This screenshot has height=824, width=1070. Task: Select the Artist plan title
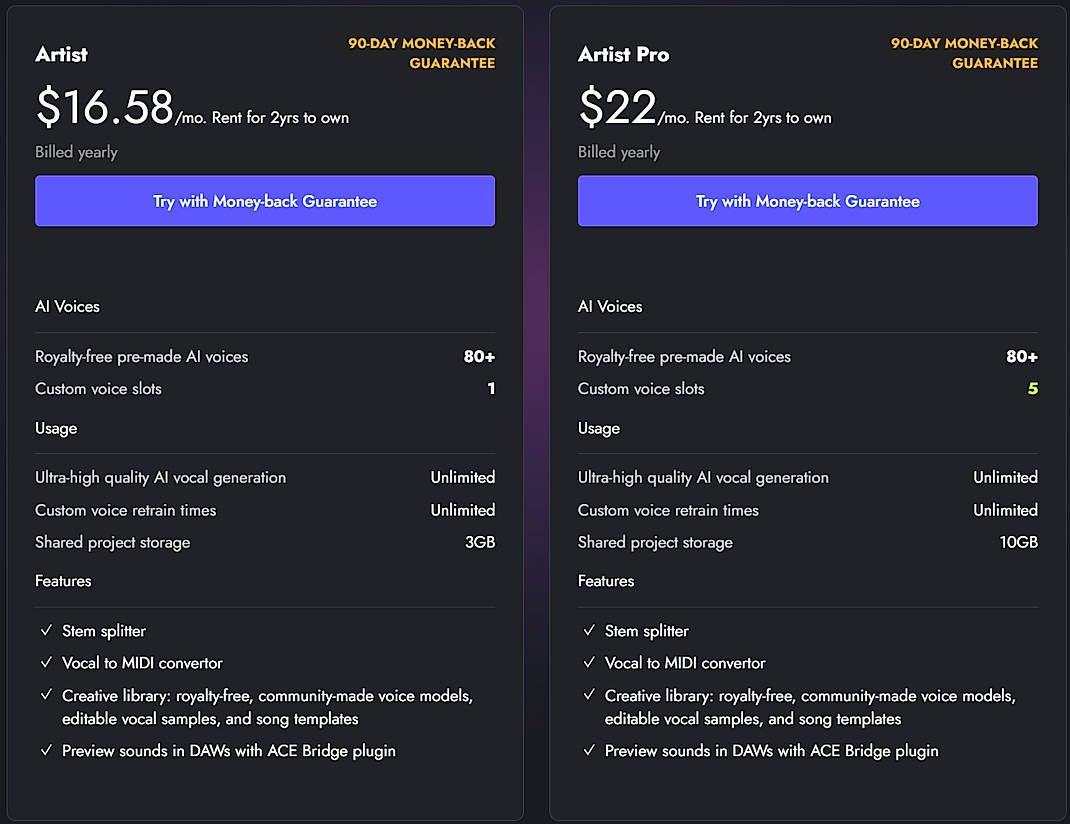tap(61, 55)
